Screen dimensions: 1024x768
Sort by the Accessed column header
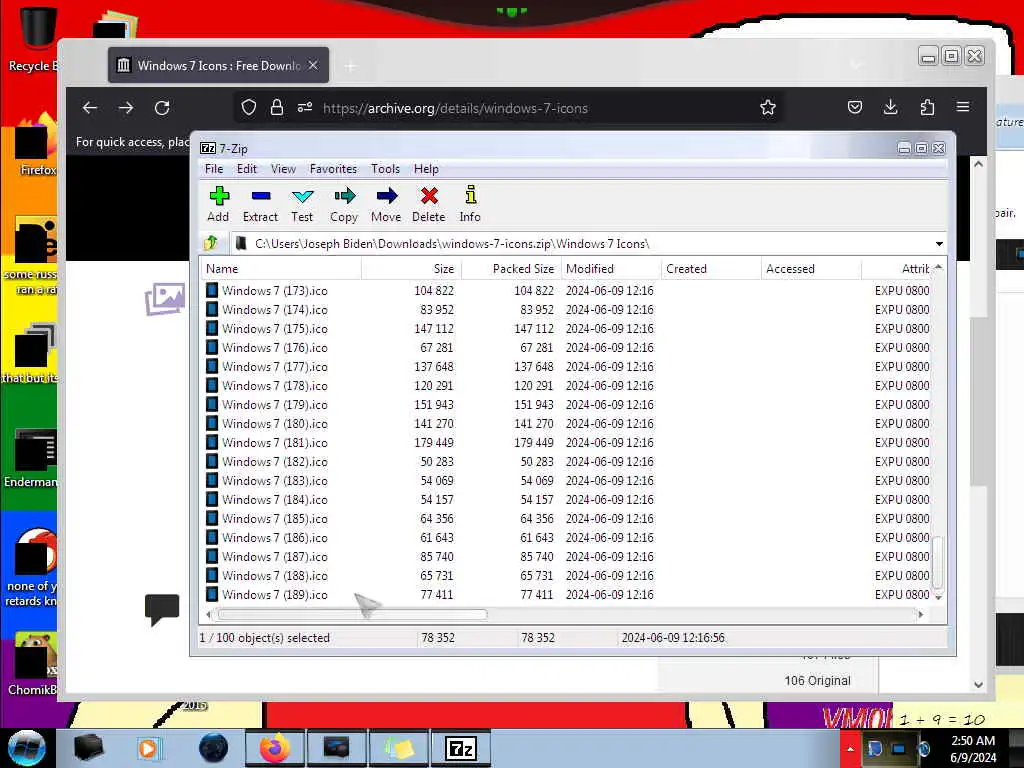pos(810,269)
